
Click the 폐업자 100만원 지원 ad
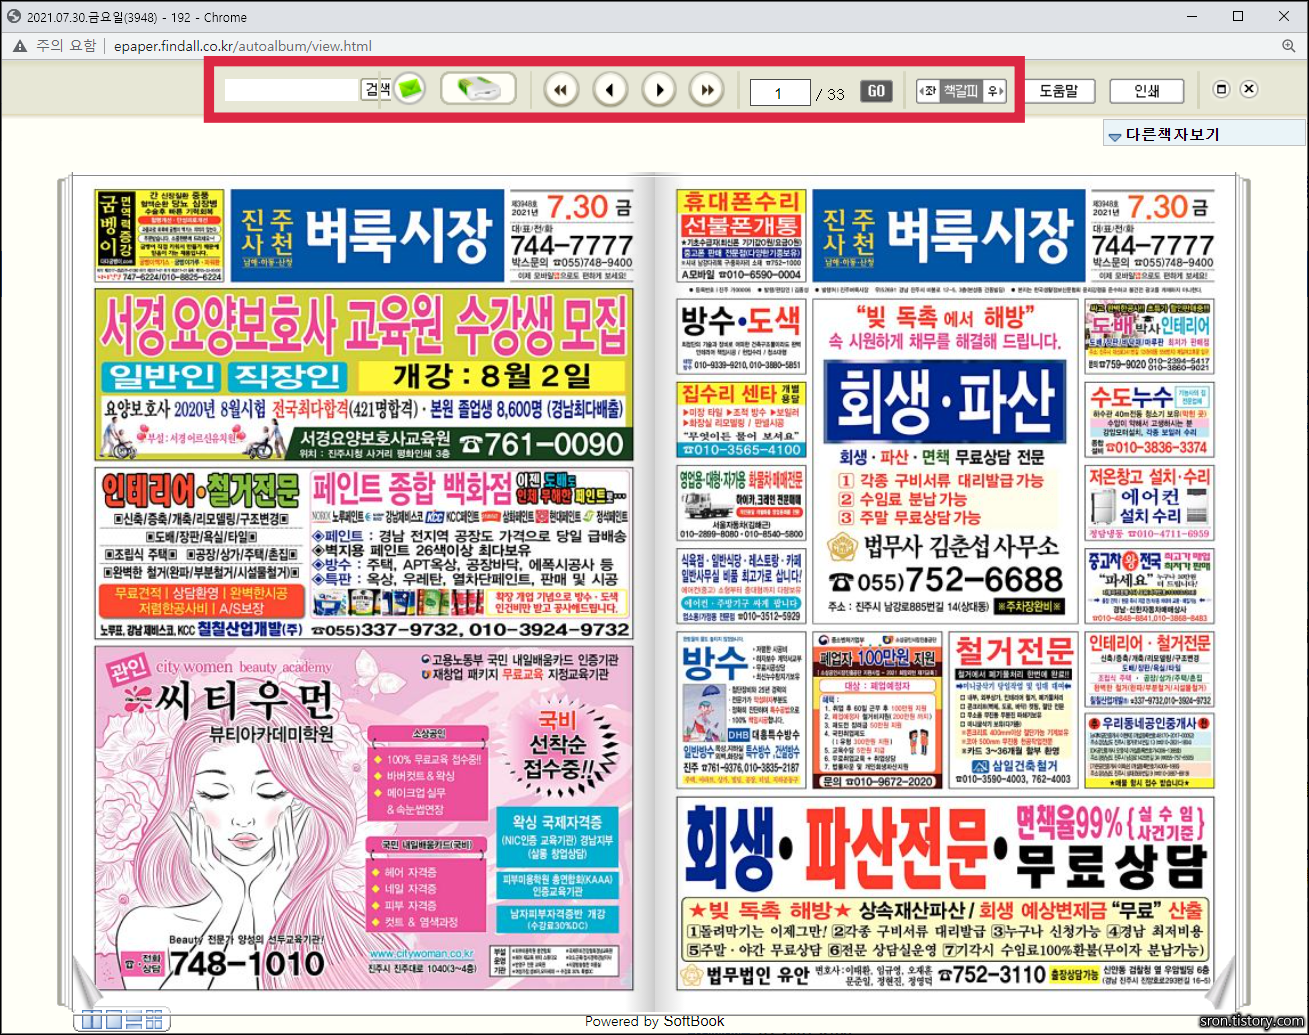876,709
